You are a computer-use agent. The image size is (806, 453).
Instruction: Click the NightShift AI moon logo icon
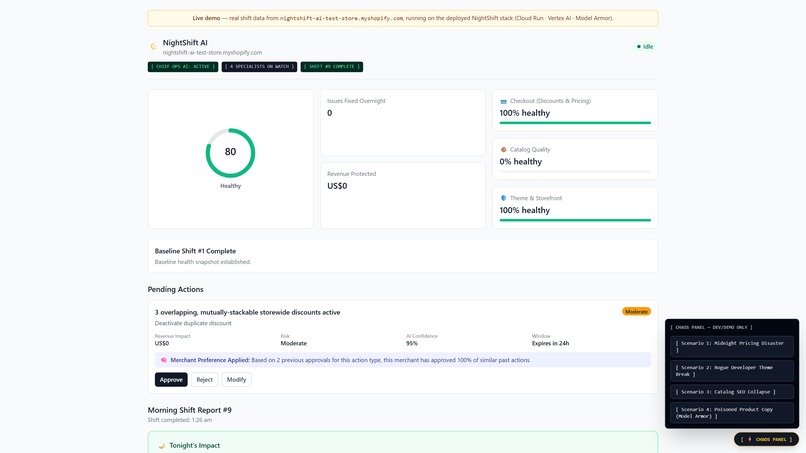pos(153,47)
